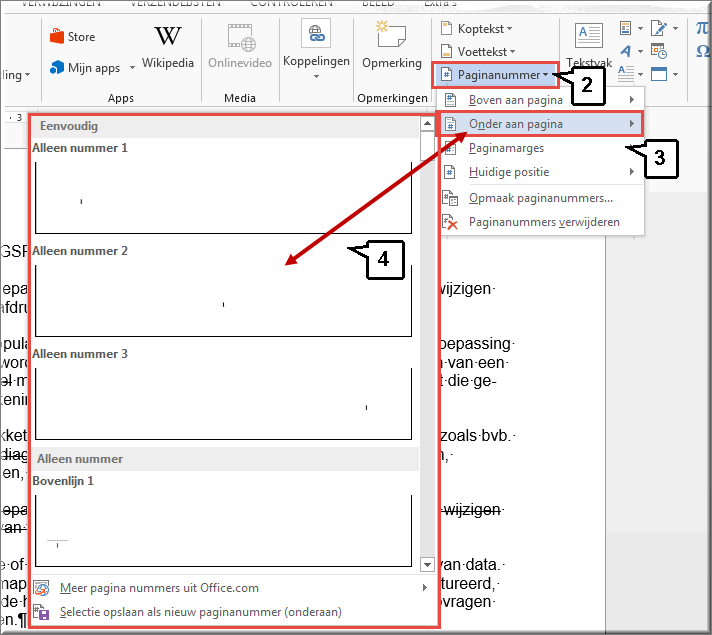This screenshot has width=712, height=635.
Task: Click the Quick Parts icon
Action: [626, 28]
